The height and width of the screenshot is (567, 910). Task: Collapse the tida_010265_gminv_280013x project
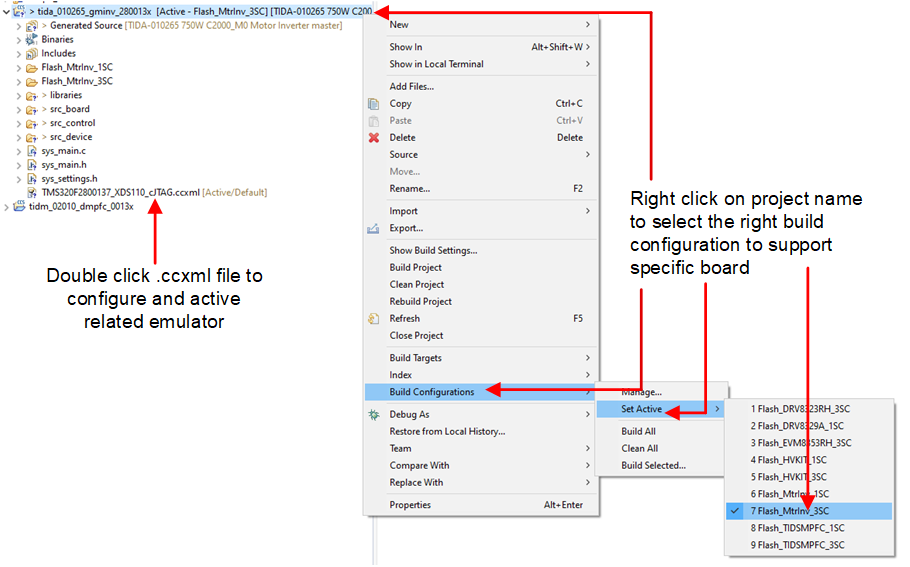tap(8, 11)
